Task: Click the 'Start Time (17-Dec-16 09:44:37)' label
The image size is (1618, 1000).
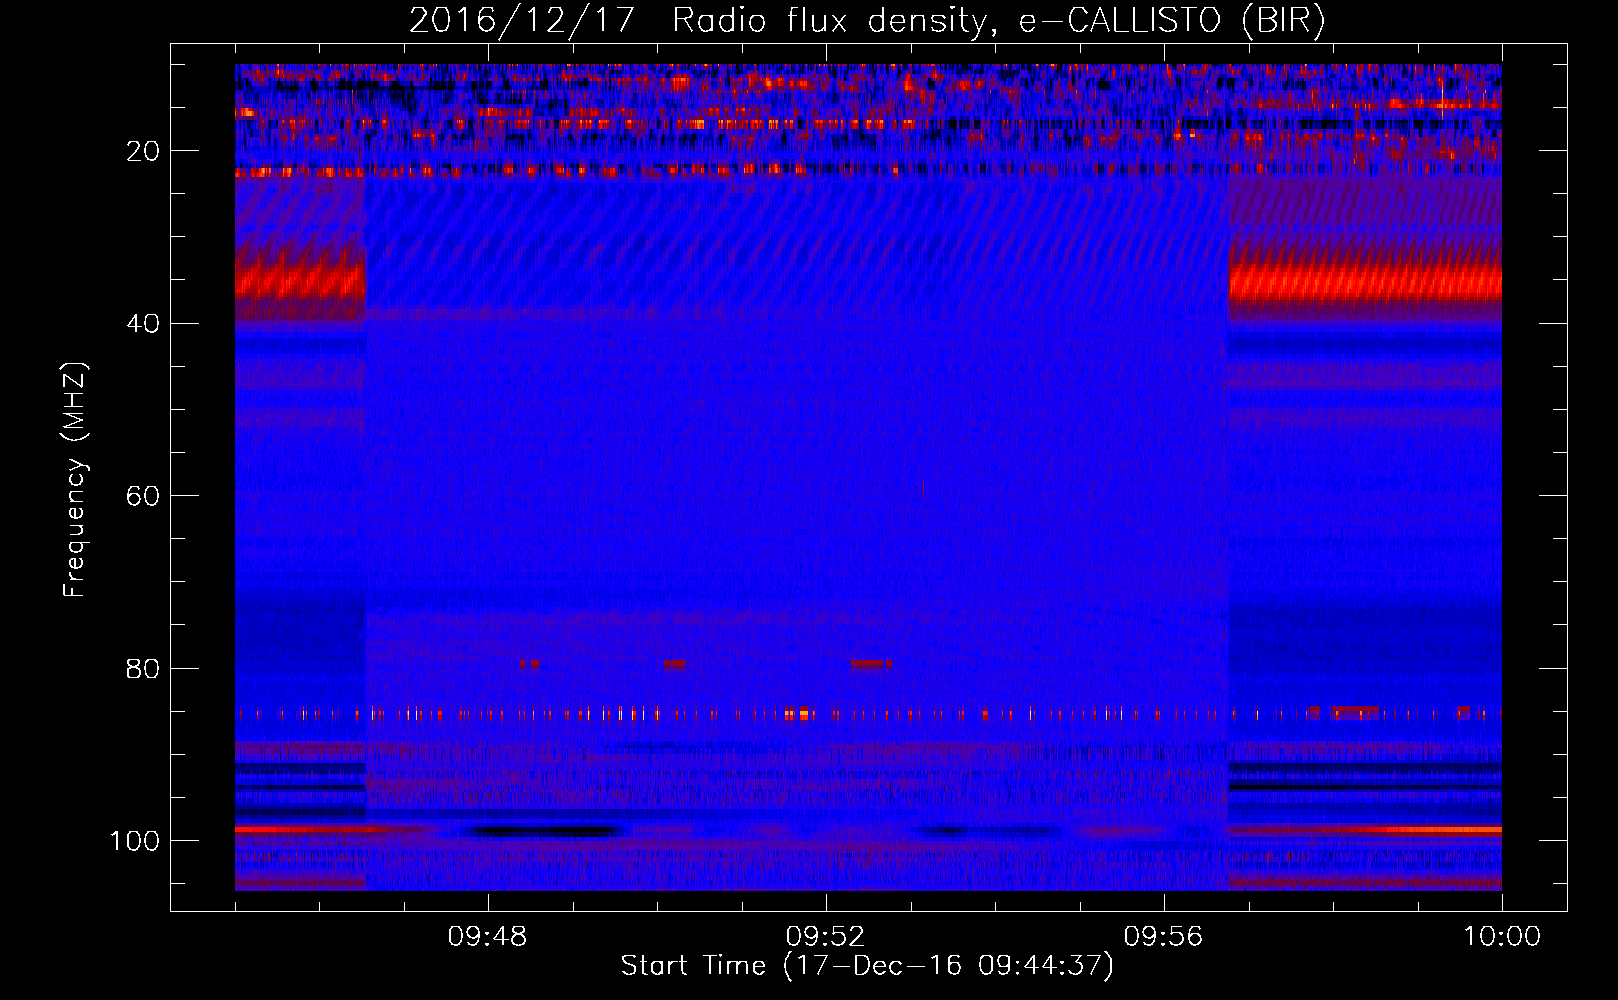Action: tap(867, 966)
